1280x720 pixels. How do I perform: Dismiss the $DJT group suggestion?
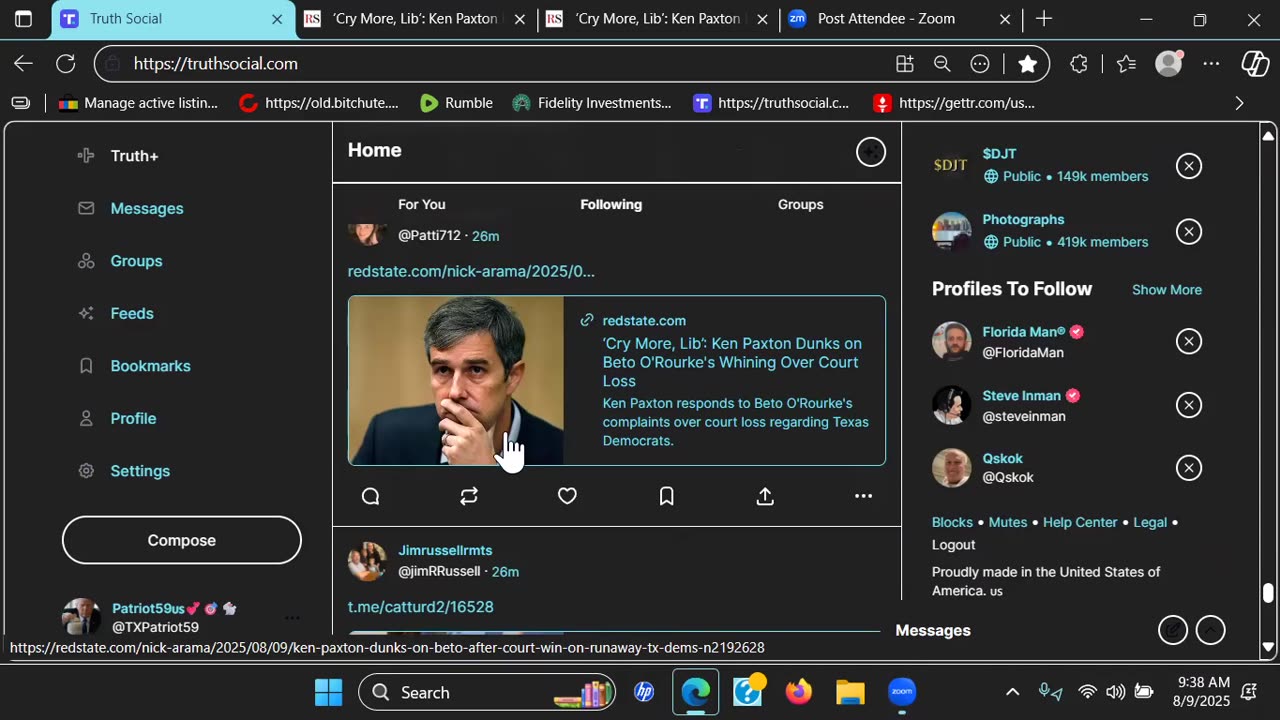(1188, 166)
